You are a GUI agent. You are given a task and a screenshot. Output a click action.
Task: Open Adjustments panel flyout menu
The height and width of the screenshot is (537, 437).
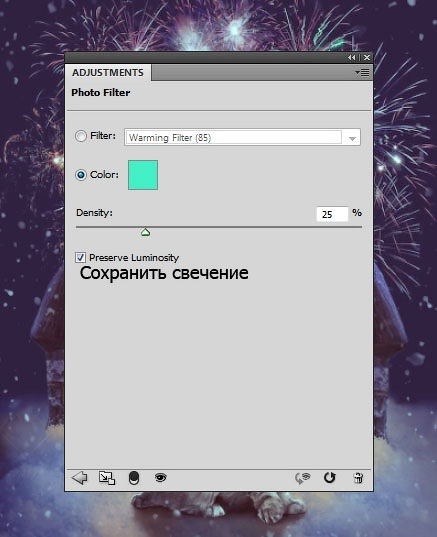pos(362,73)
